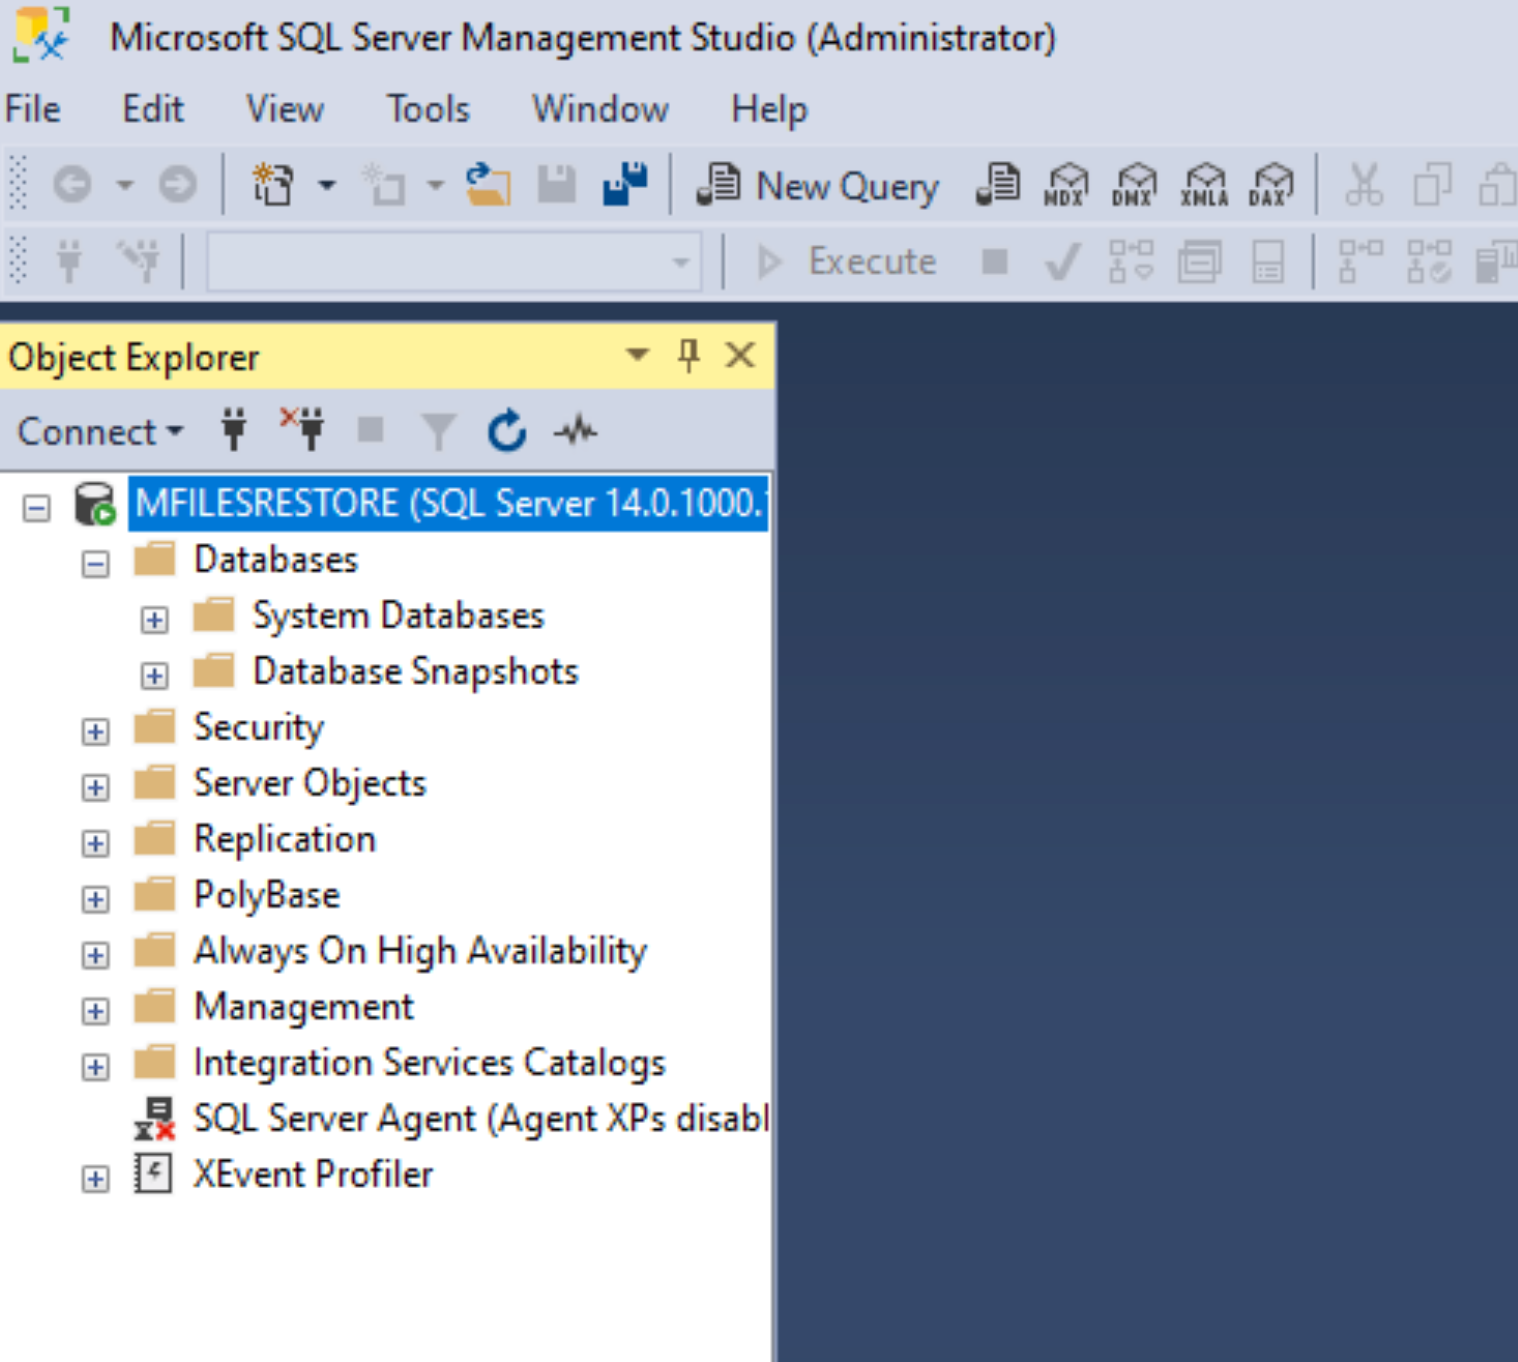
Task: Click the Cancel Executing Query stop icon
Action: 994,262
